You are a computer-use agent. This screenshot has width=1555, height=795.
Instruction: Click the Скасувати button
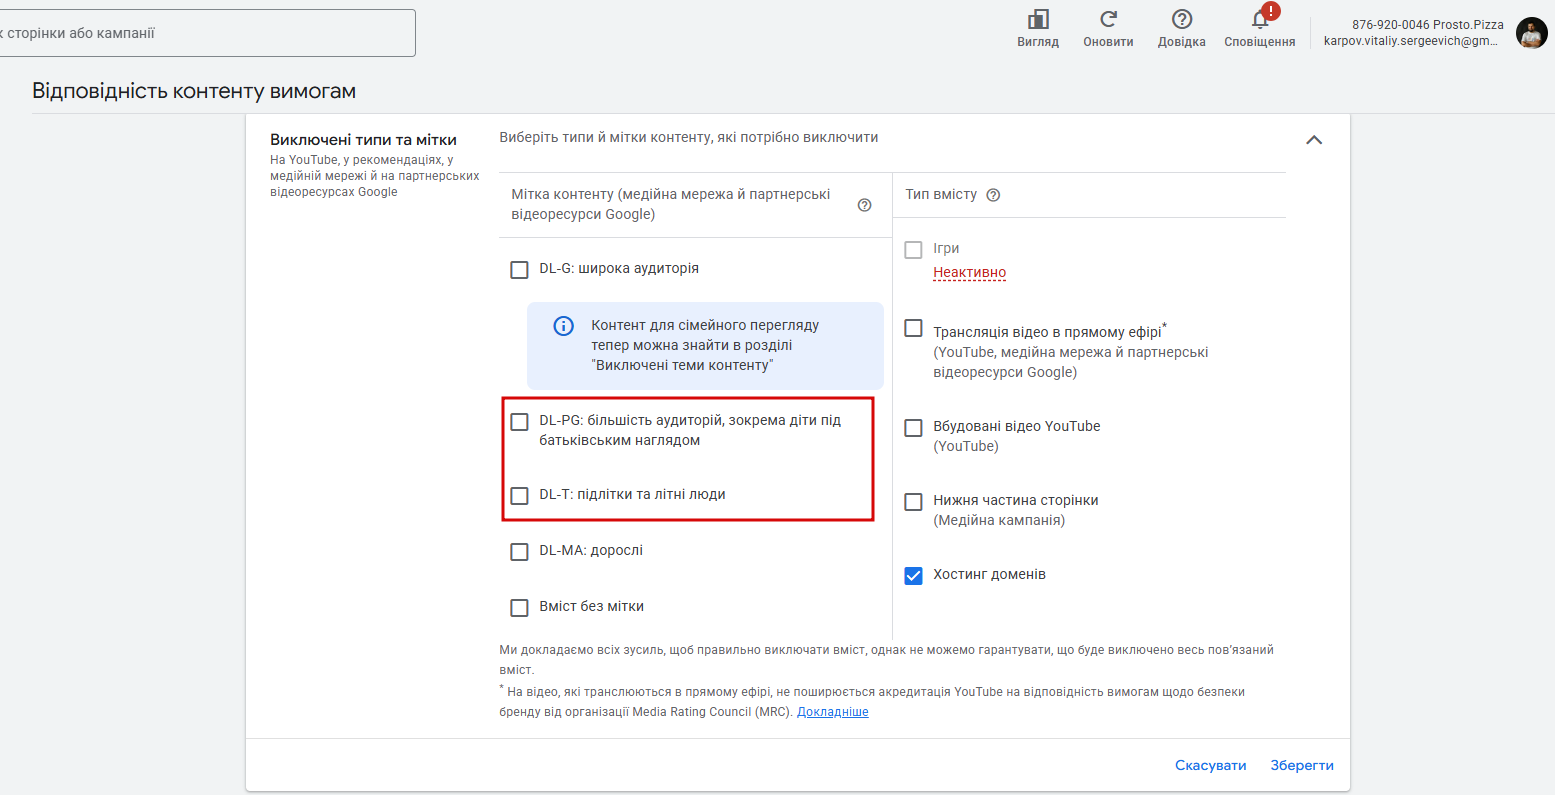click(1210, 765)
